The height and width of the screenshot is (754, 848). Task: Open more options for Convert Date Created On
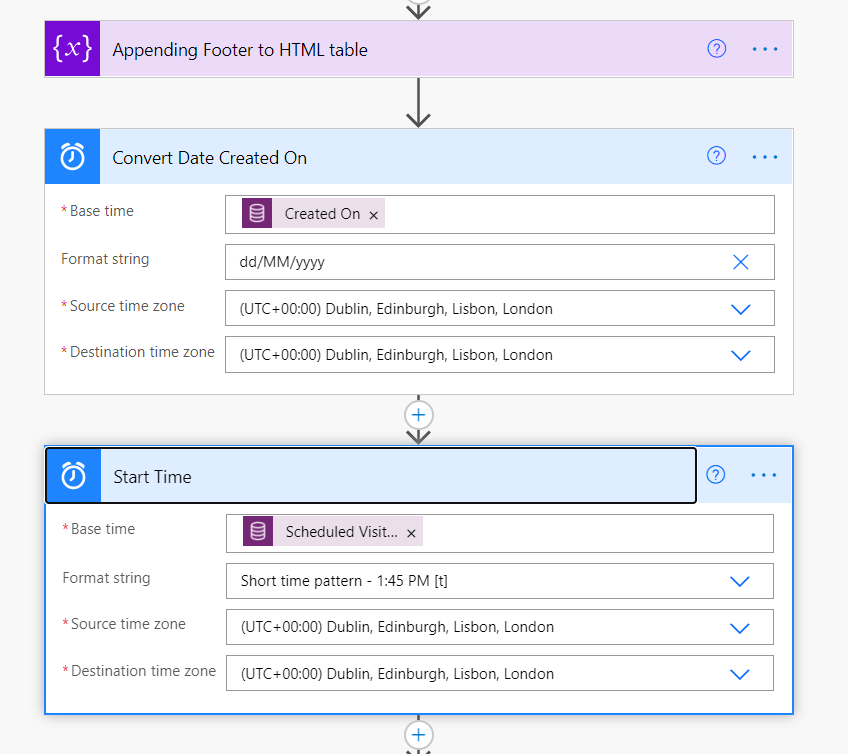click(x=765, y=157)
